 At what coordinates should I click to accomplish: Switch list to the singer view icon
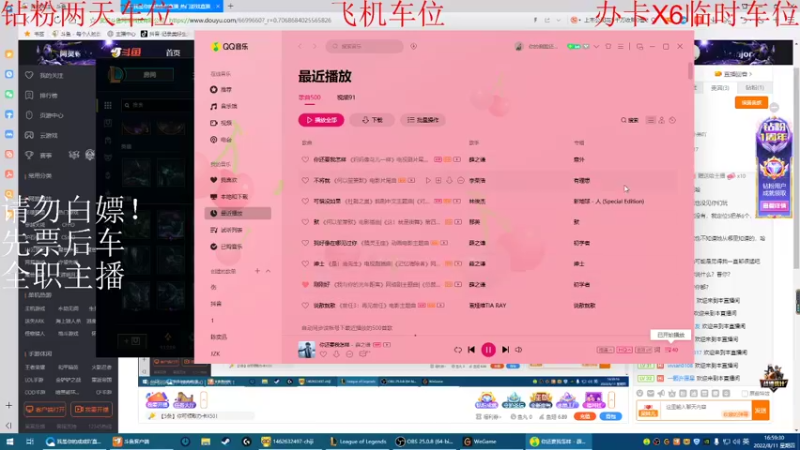click(662, 120)
